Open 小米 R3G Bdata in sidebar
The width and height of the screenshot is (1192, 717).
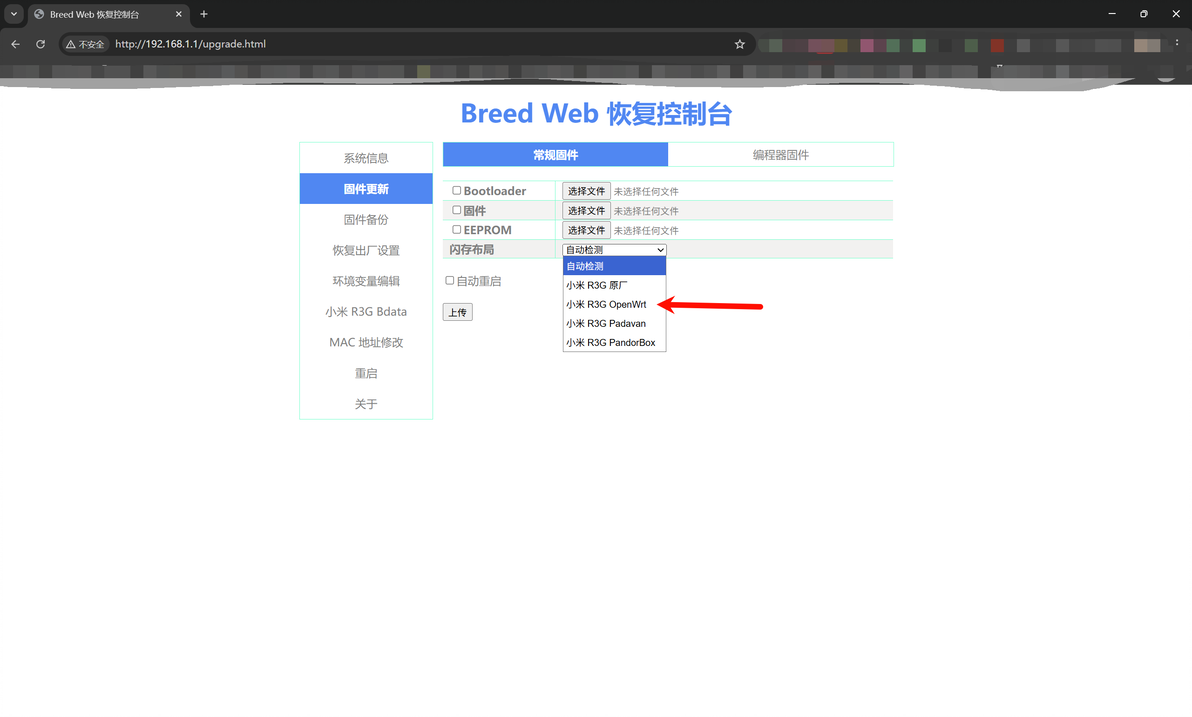point(366,312)
